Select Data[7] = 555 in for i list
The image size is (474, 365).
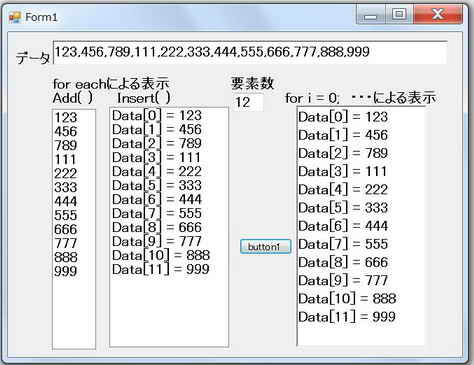point(343,244)
